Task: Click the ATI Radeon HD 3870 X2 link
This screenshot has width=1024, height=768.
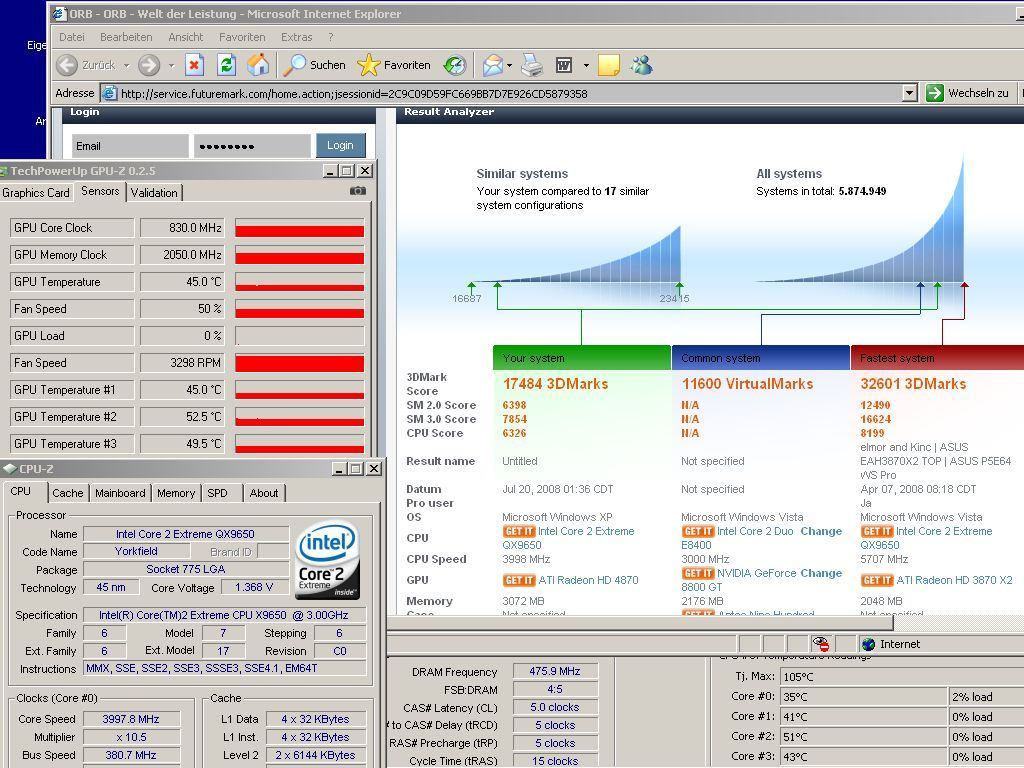Action: pos(954,580)
